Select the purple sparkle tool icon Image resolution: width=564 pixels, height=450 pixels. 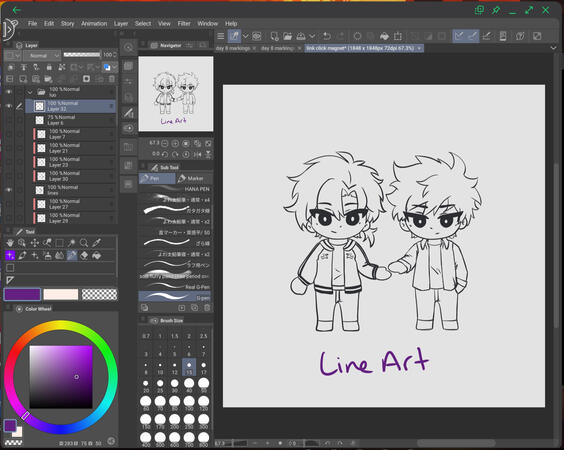click(10, 255)
